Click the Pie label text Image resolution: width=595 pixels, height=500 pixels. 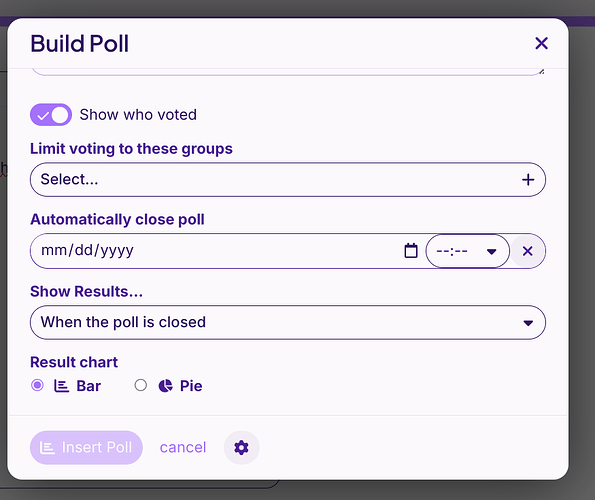click(x=191, y=386)
